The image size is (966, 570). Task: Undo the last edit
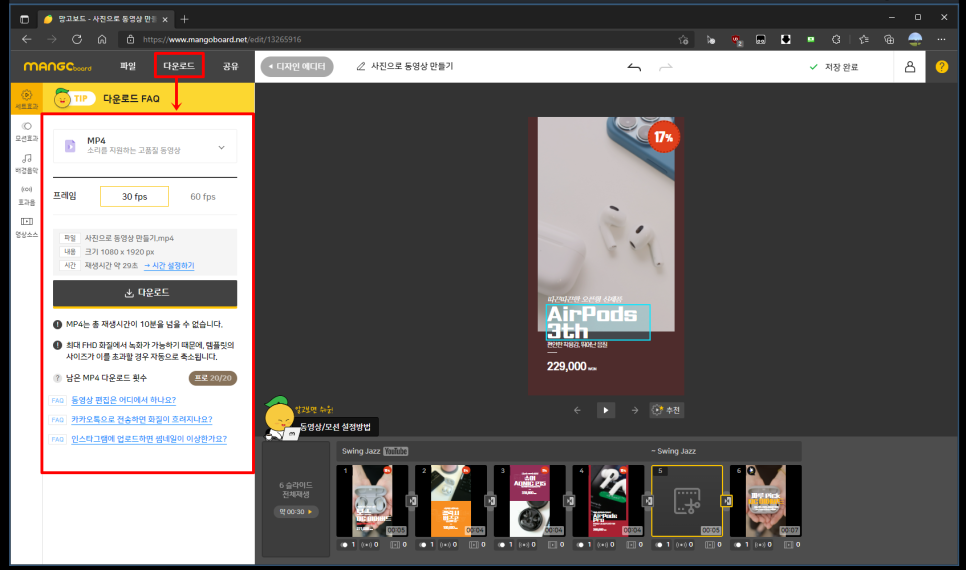[x=634, y=67]
